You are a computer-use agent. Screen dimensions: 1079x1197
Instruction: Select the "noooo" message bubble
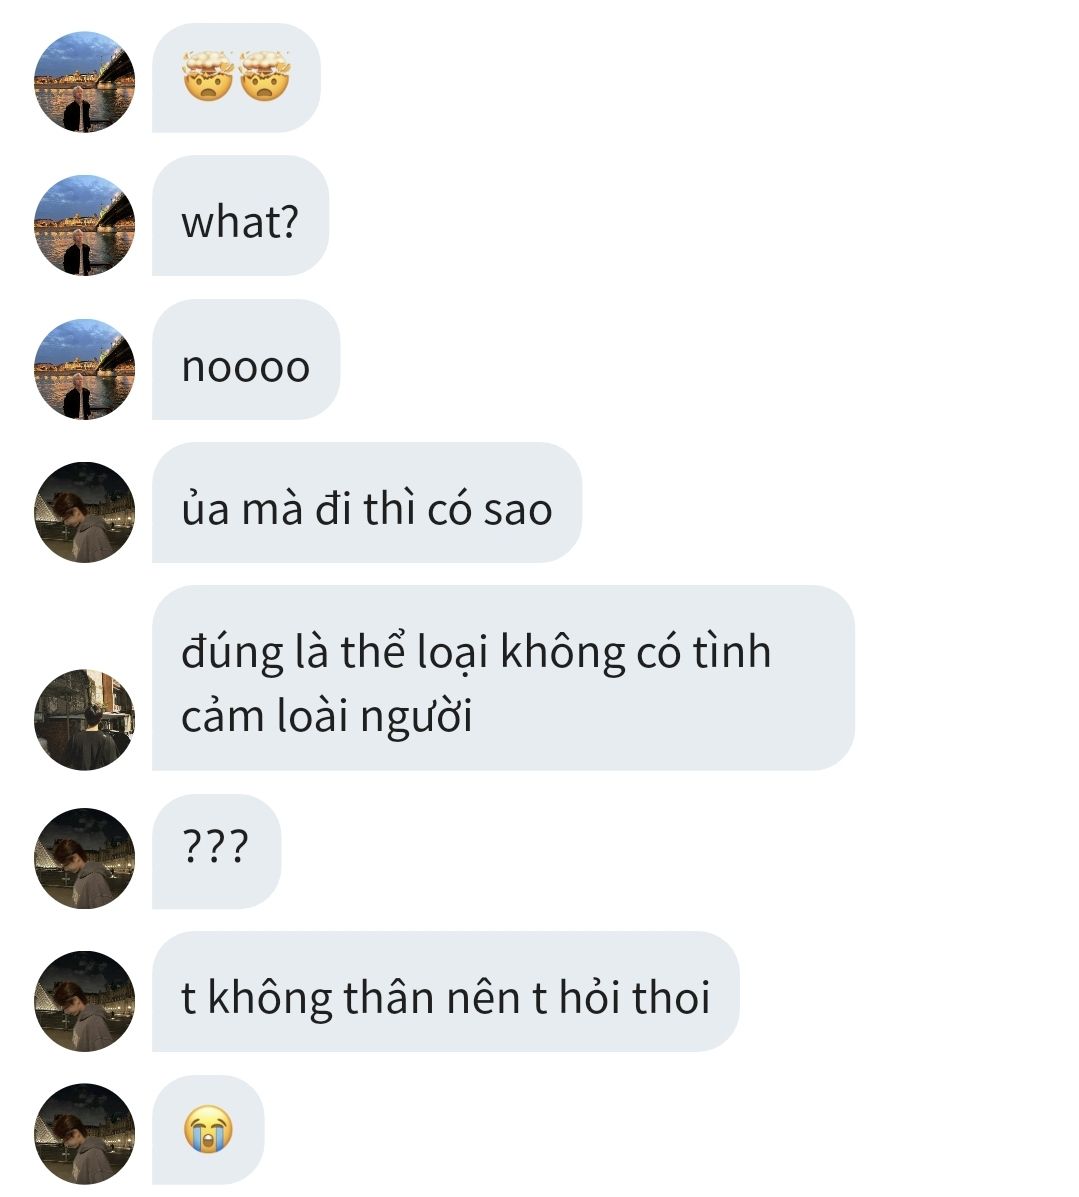(x=246, y=359)
